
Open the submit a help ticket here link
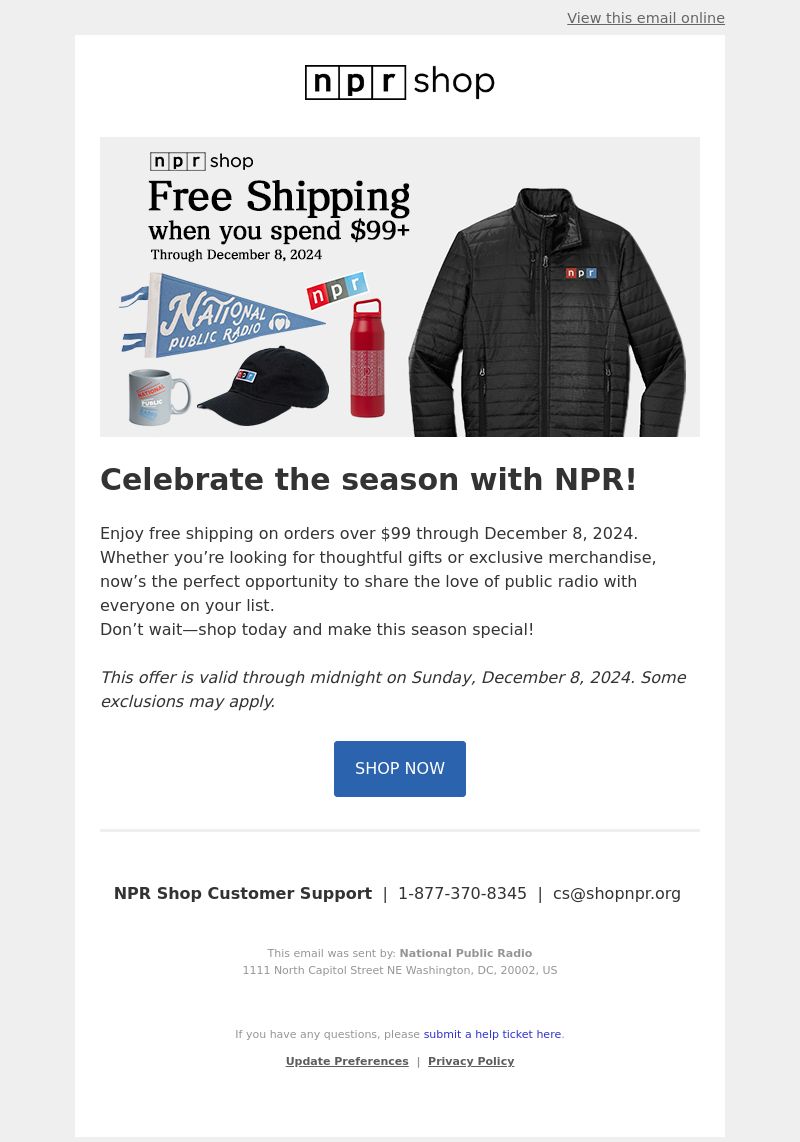coord(493,1034)
